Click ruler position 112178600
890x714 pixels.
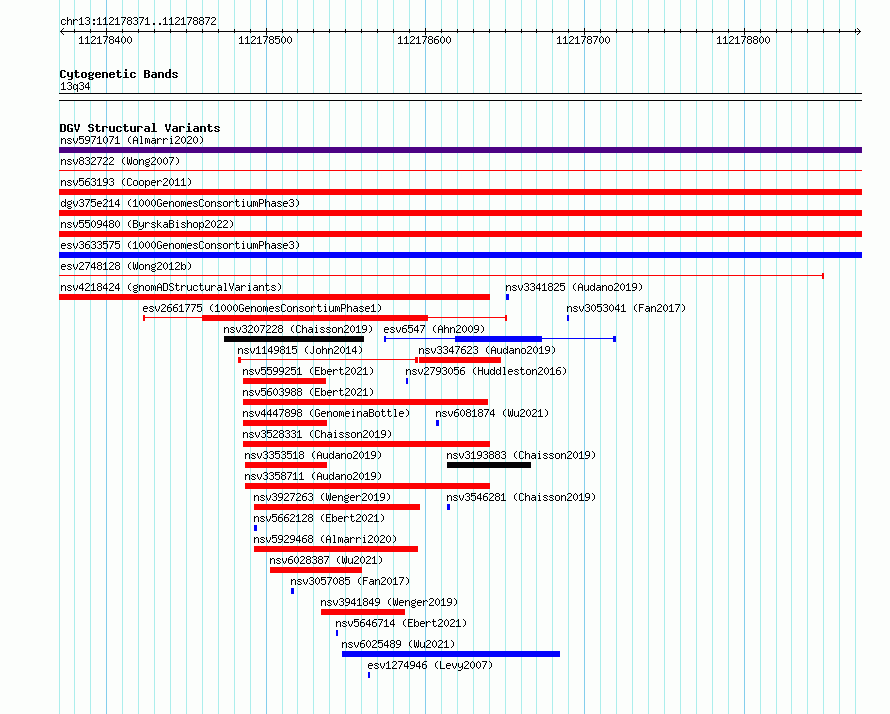pos(425,40)
